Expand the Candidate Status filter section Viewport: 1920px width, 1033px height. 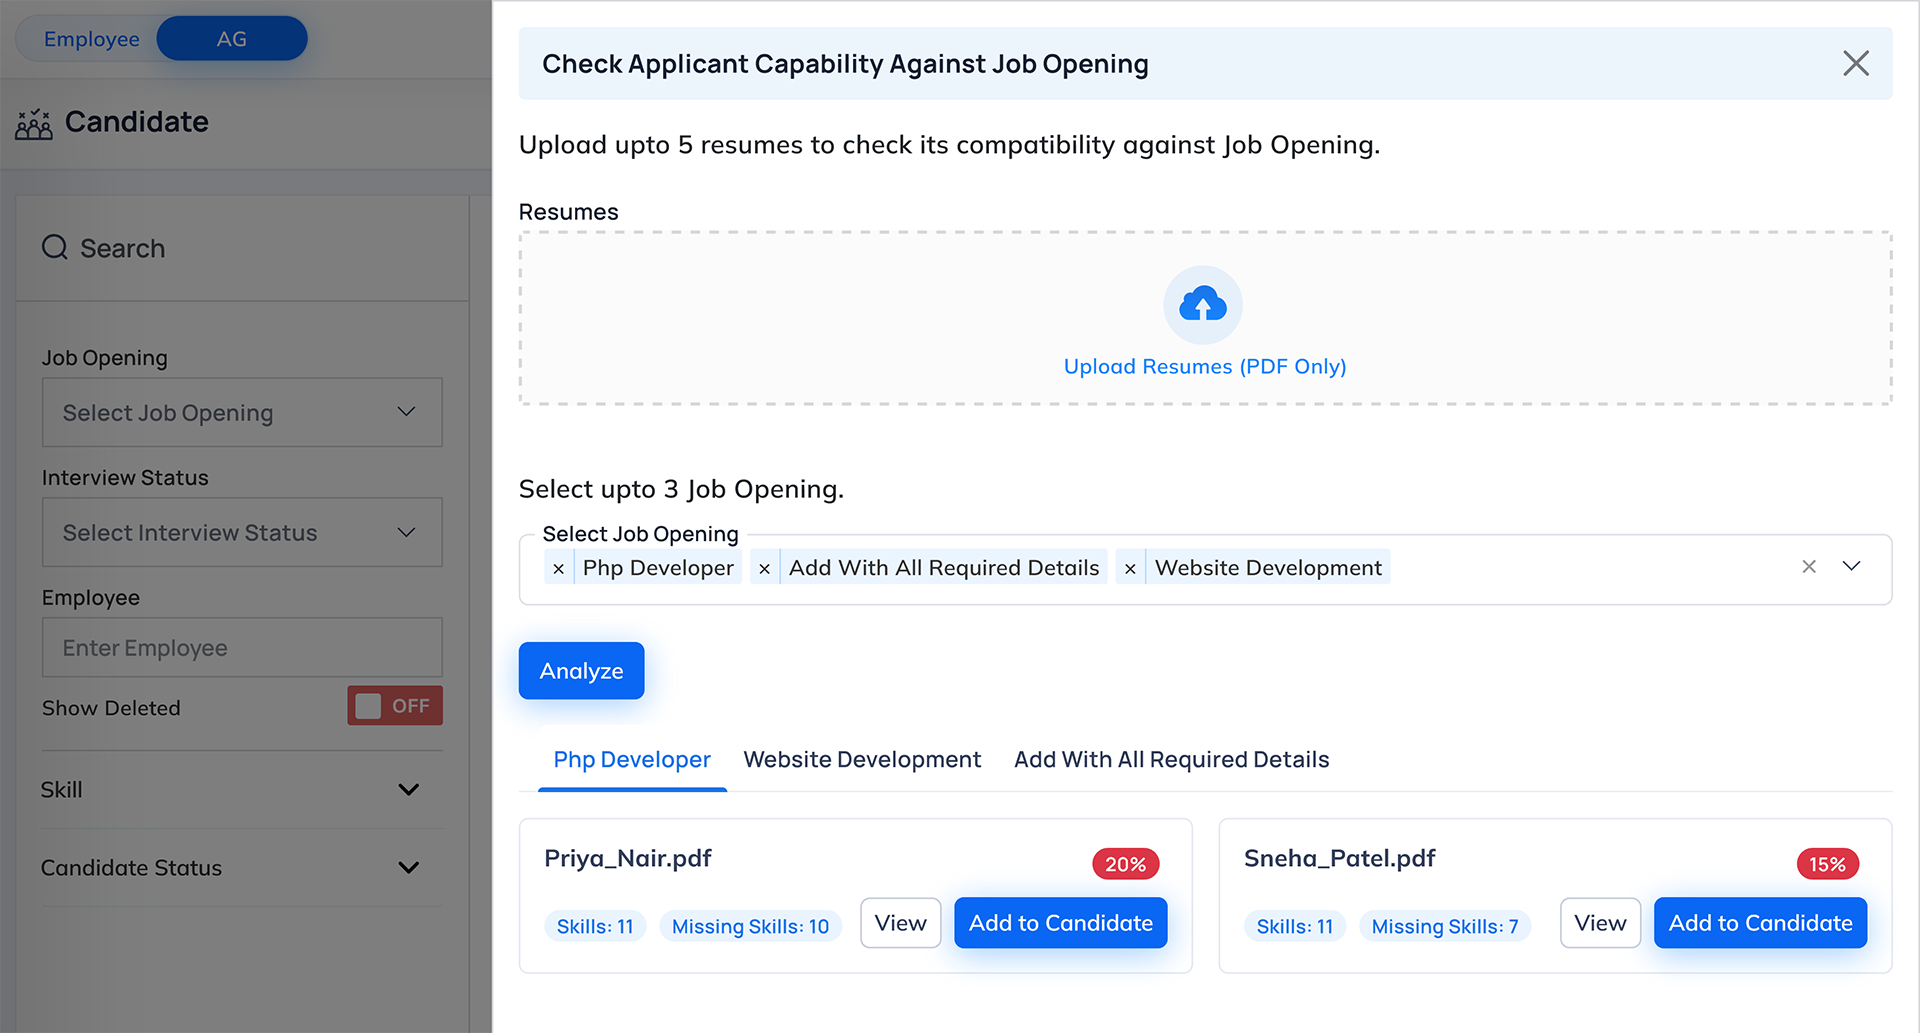408,868
